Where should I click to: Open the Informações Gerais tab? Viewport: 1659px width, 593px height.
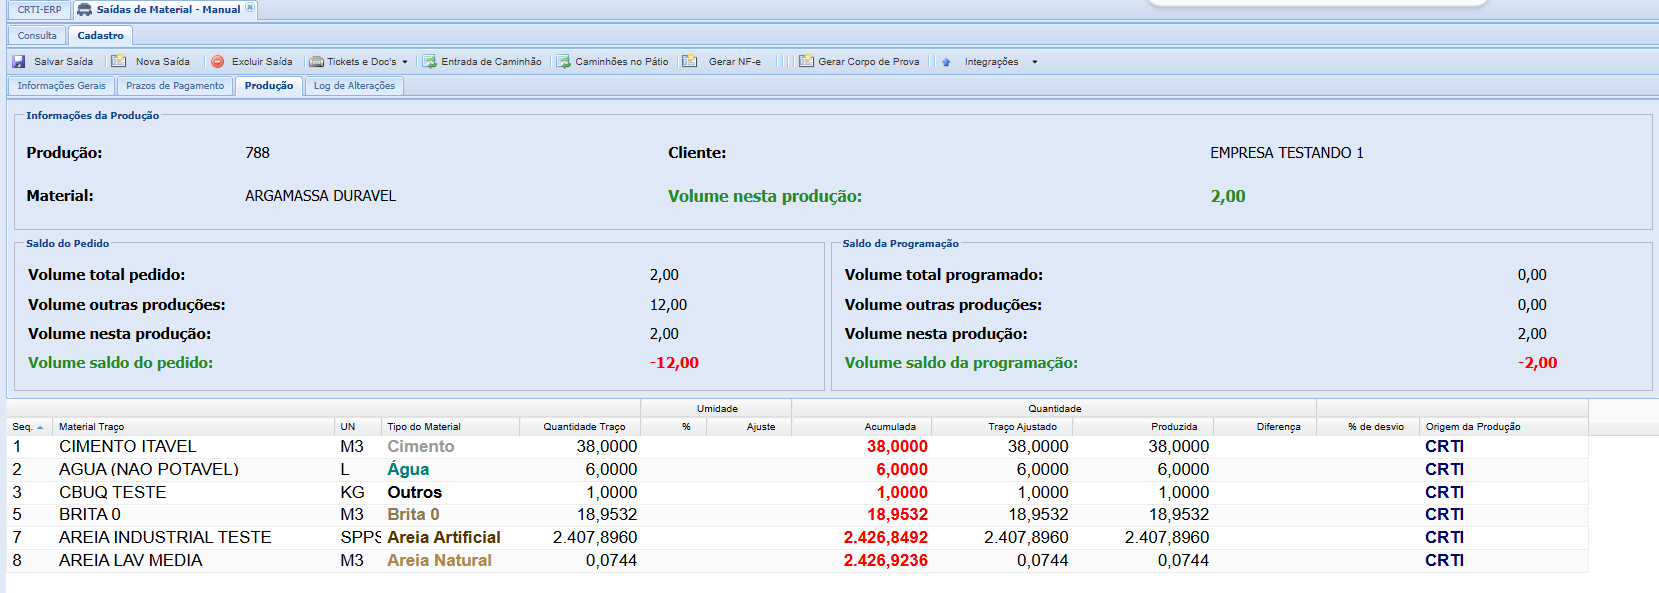click(x=61, y=86)
